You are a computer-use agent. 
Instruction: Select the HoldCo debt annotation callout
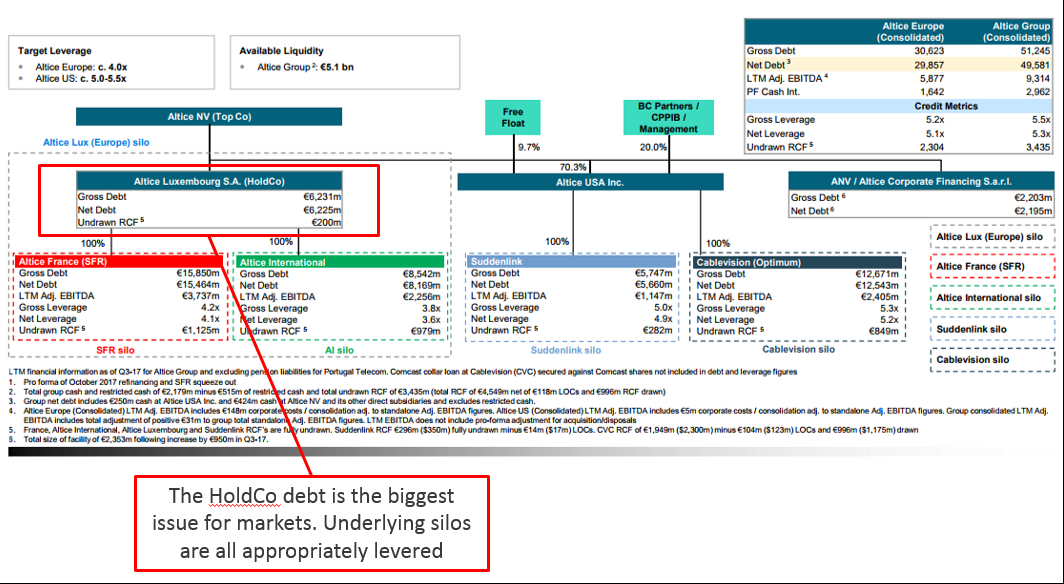(x=311, y=523)
